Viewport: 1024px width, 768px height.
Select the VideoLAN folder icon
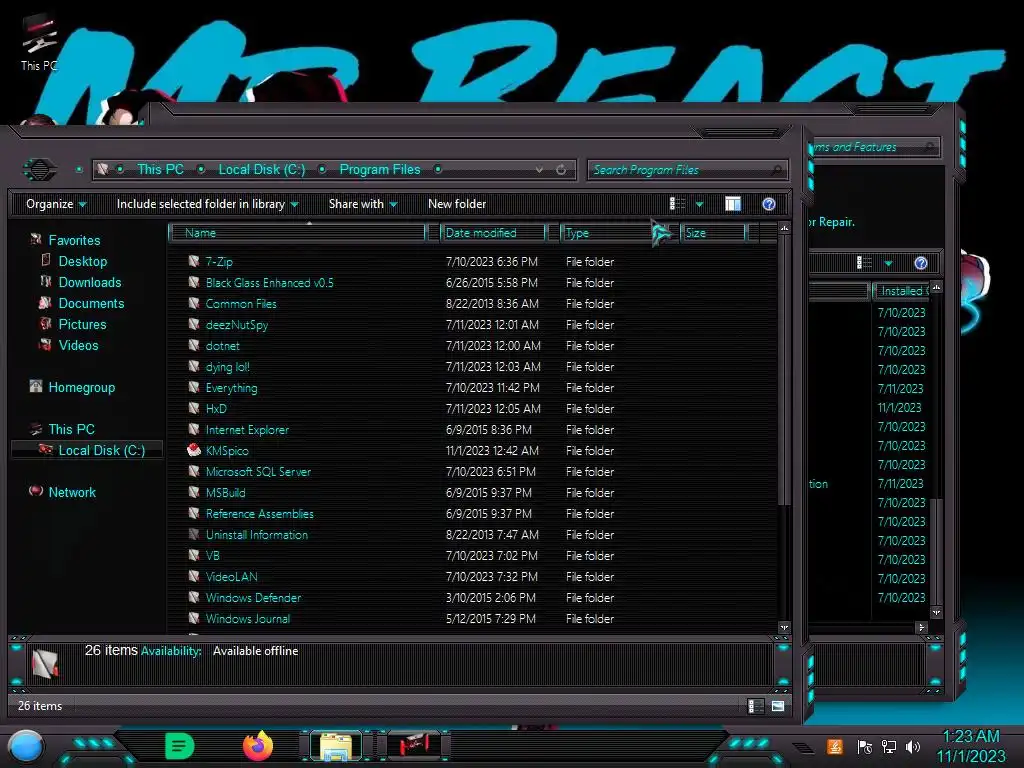194,576
